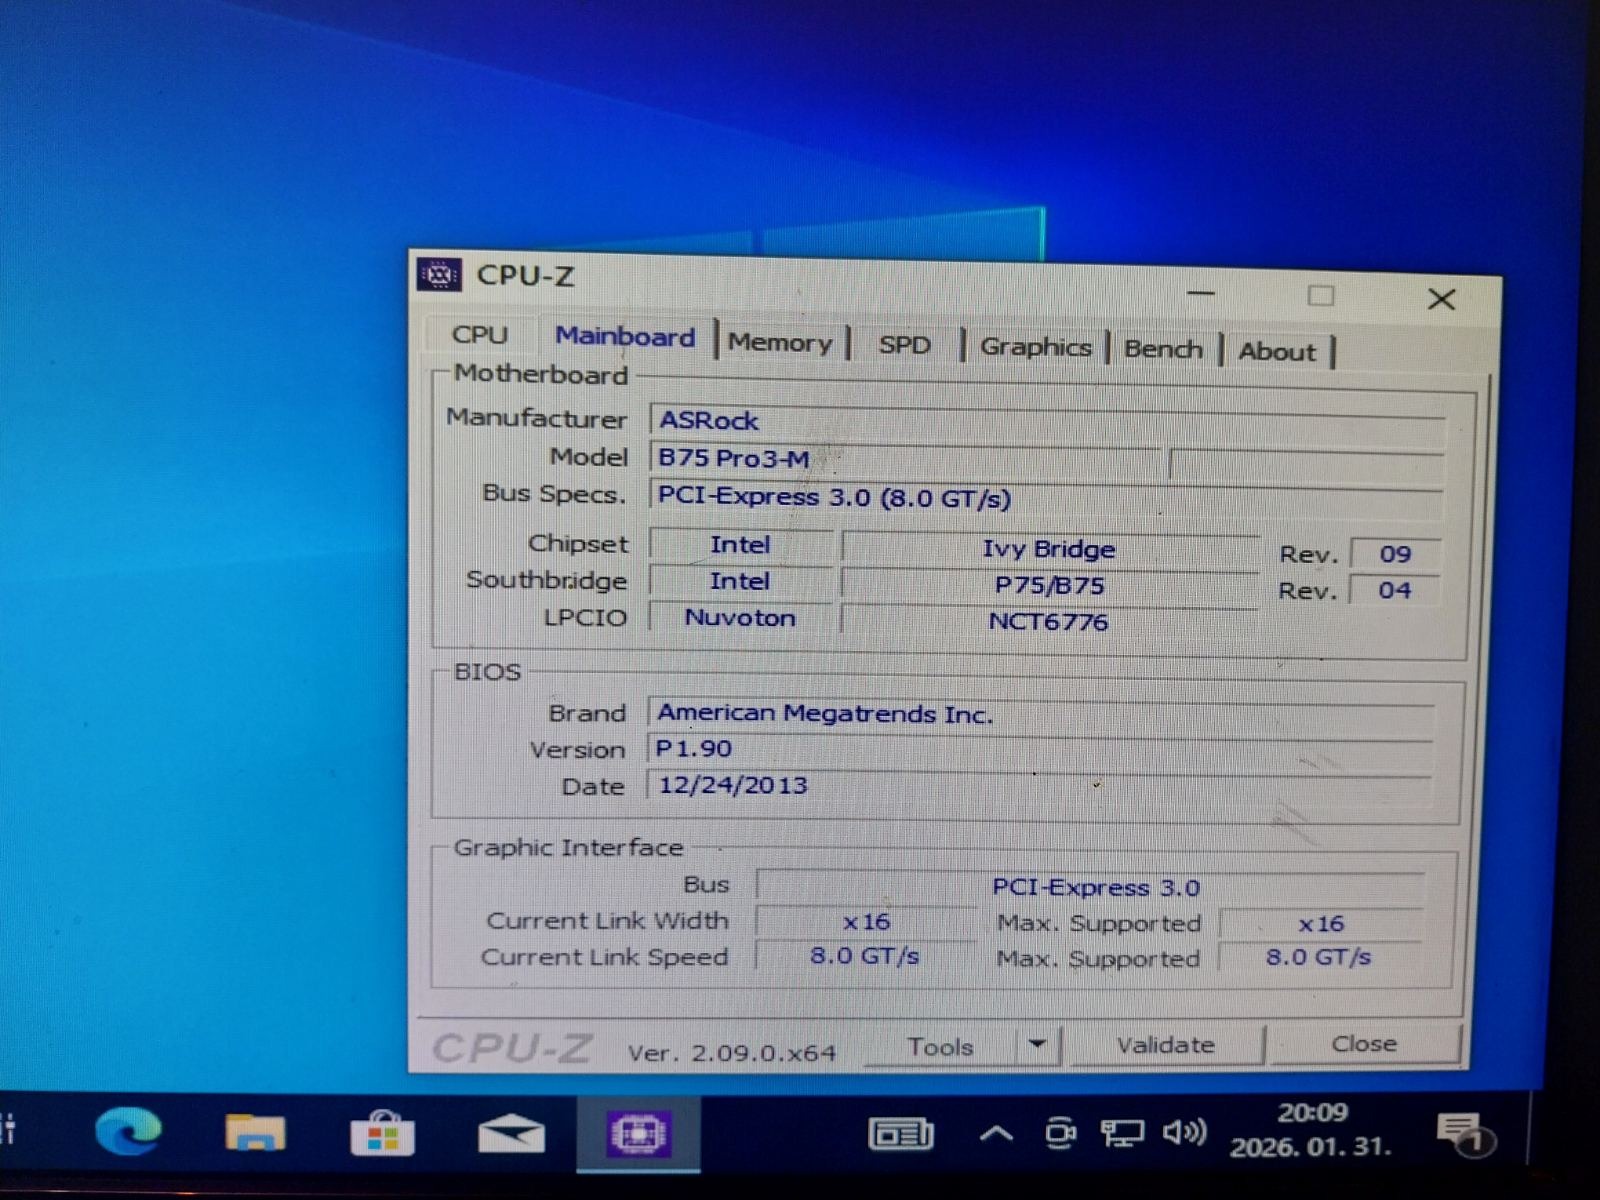Click the BIOS version P1.90 field
This screenshot has width=1600, height=1200.
click(1040, 750)
